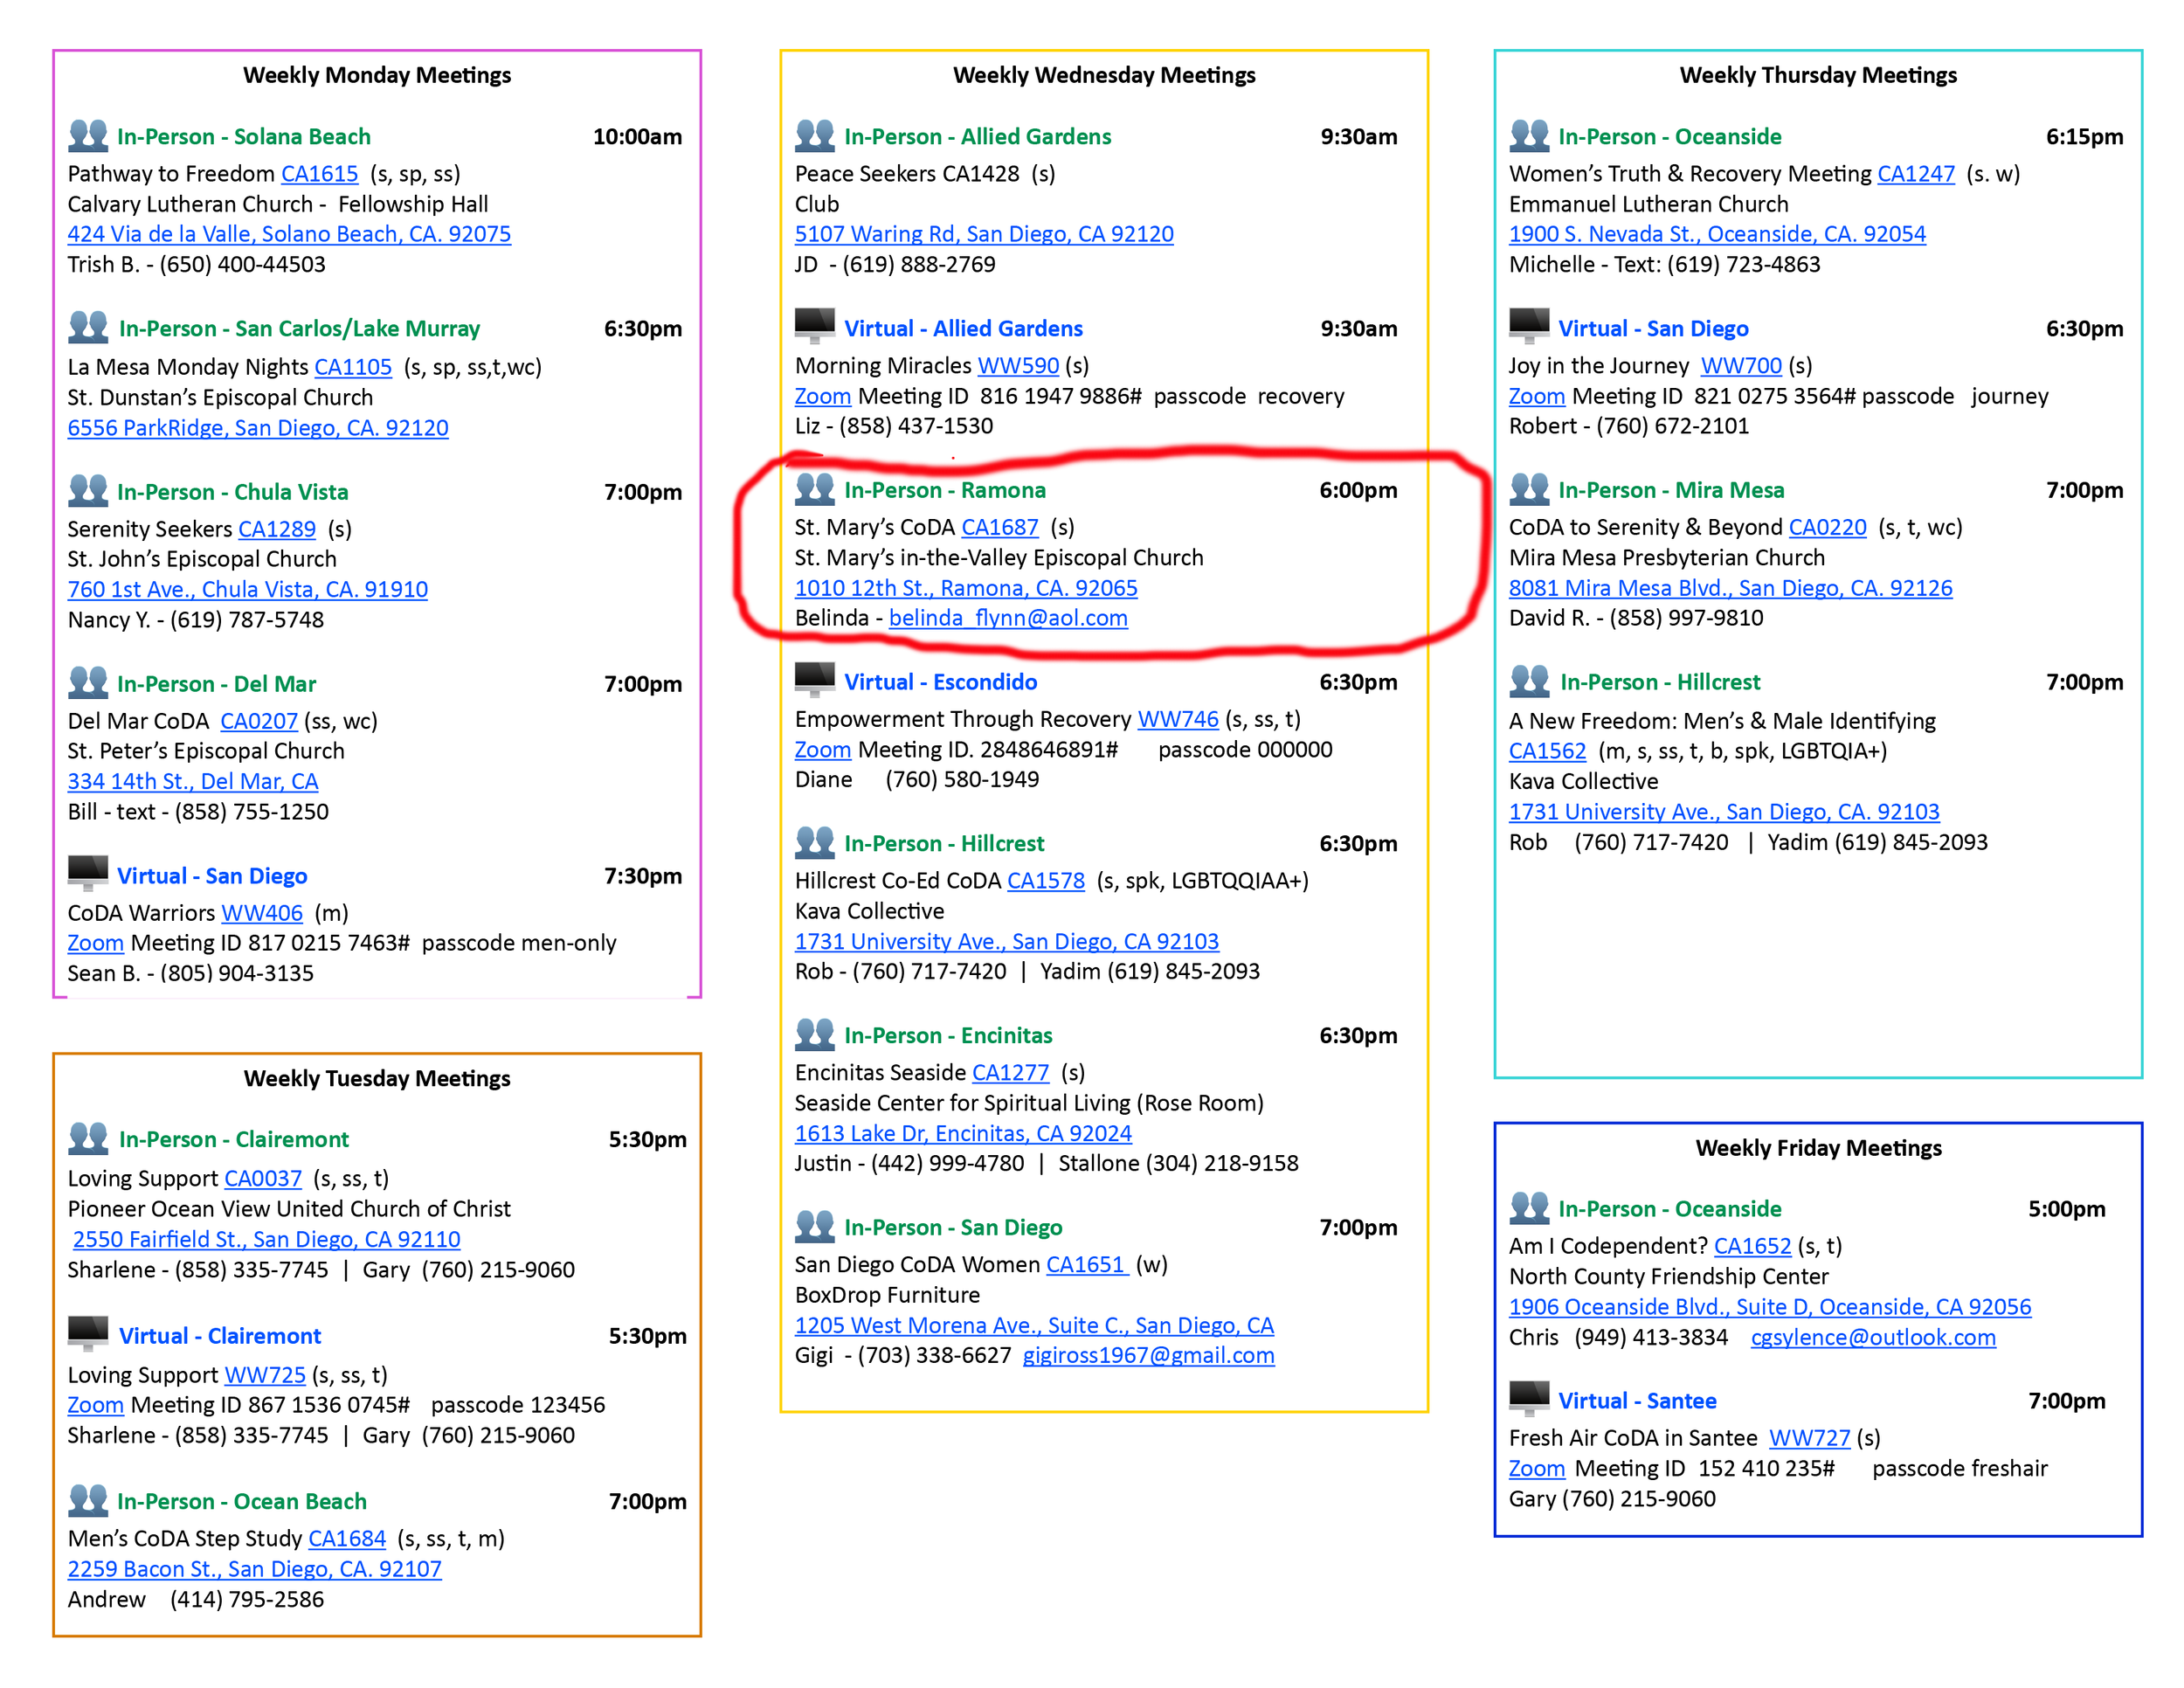Click the monitor icon beside Virtual - Clairemont
The height and width of the screenshot is (1688, 2184).
click(87, 1333)
